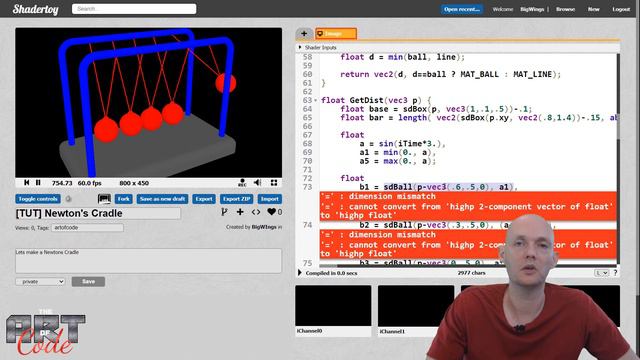Viewport: 640px width, 360px height.
Task: Compile shader with play arrow
Action: (300, 273)
